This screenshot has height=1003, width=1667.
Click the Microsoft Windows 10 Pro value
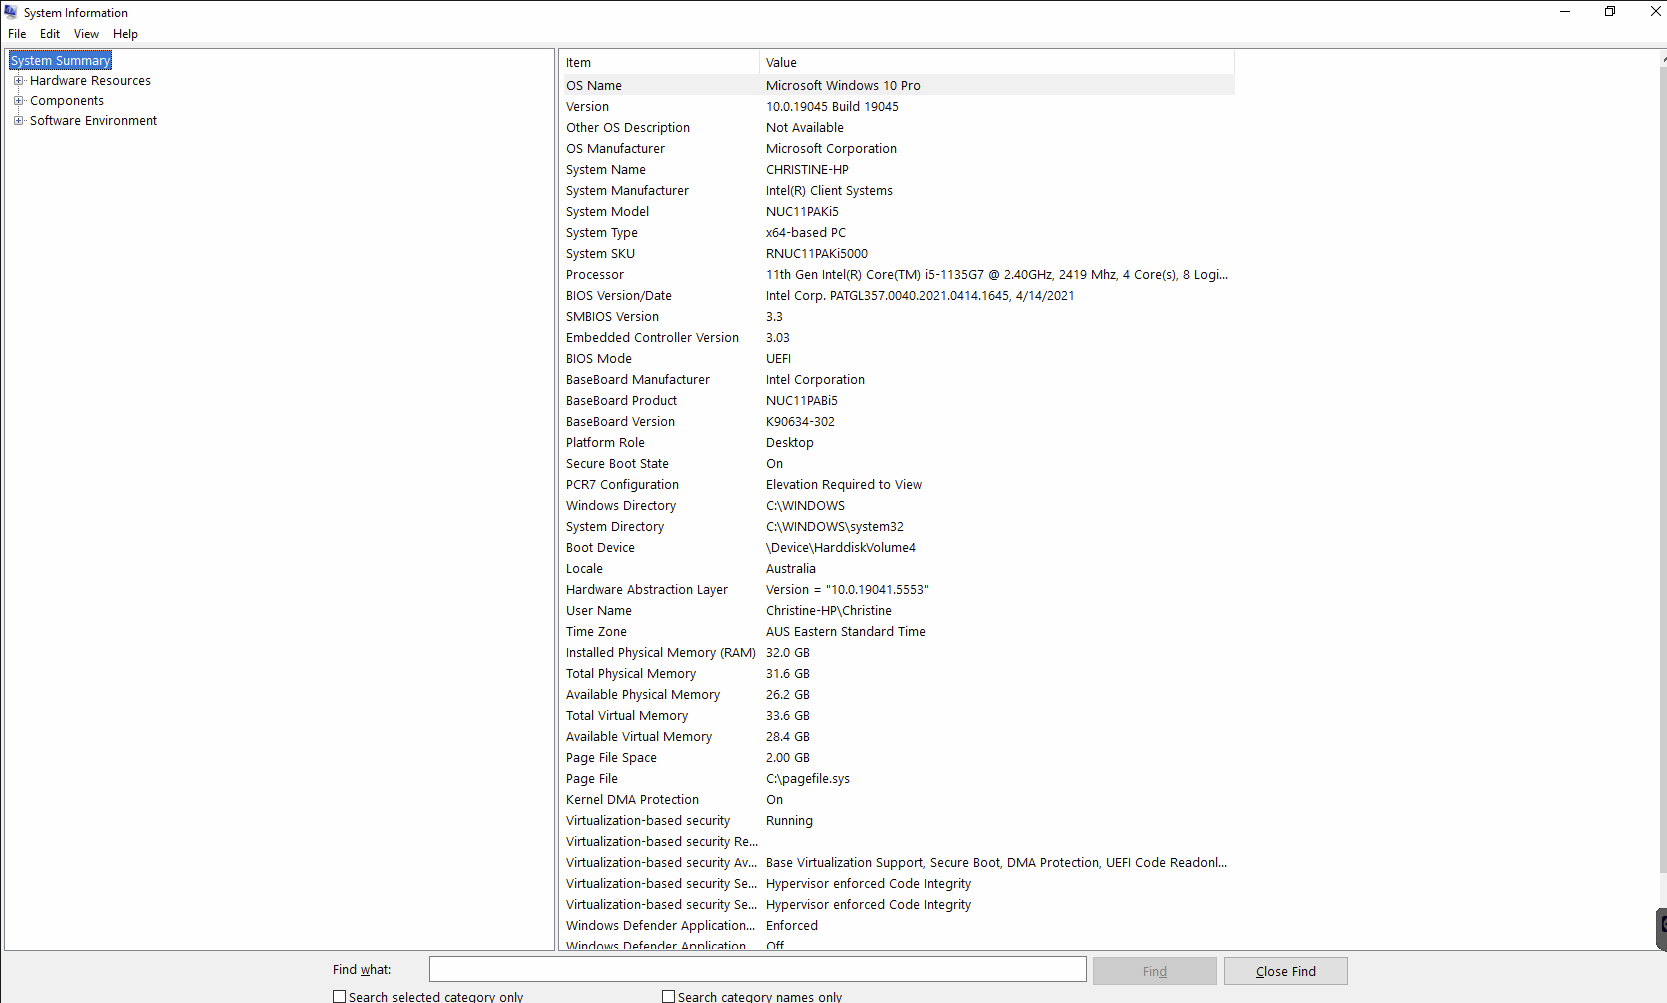(843, 86)
